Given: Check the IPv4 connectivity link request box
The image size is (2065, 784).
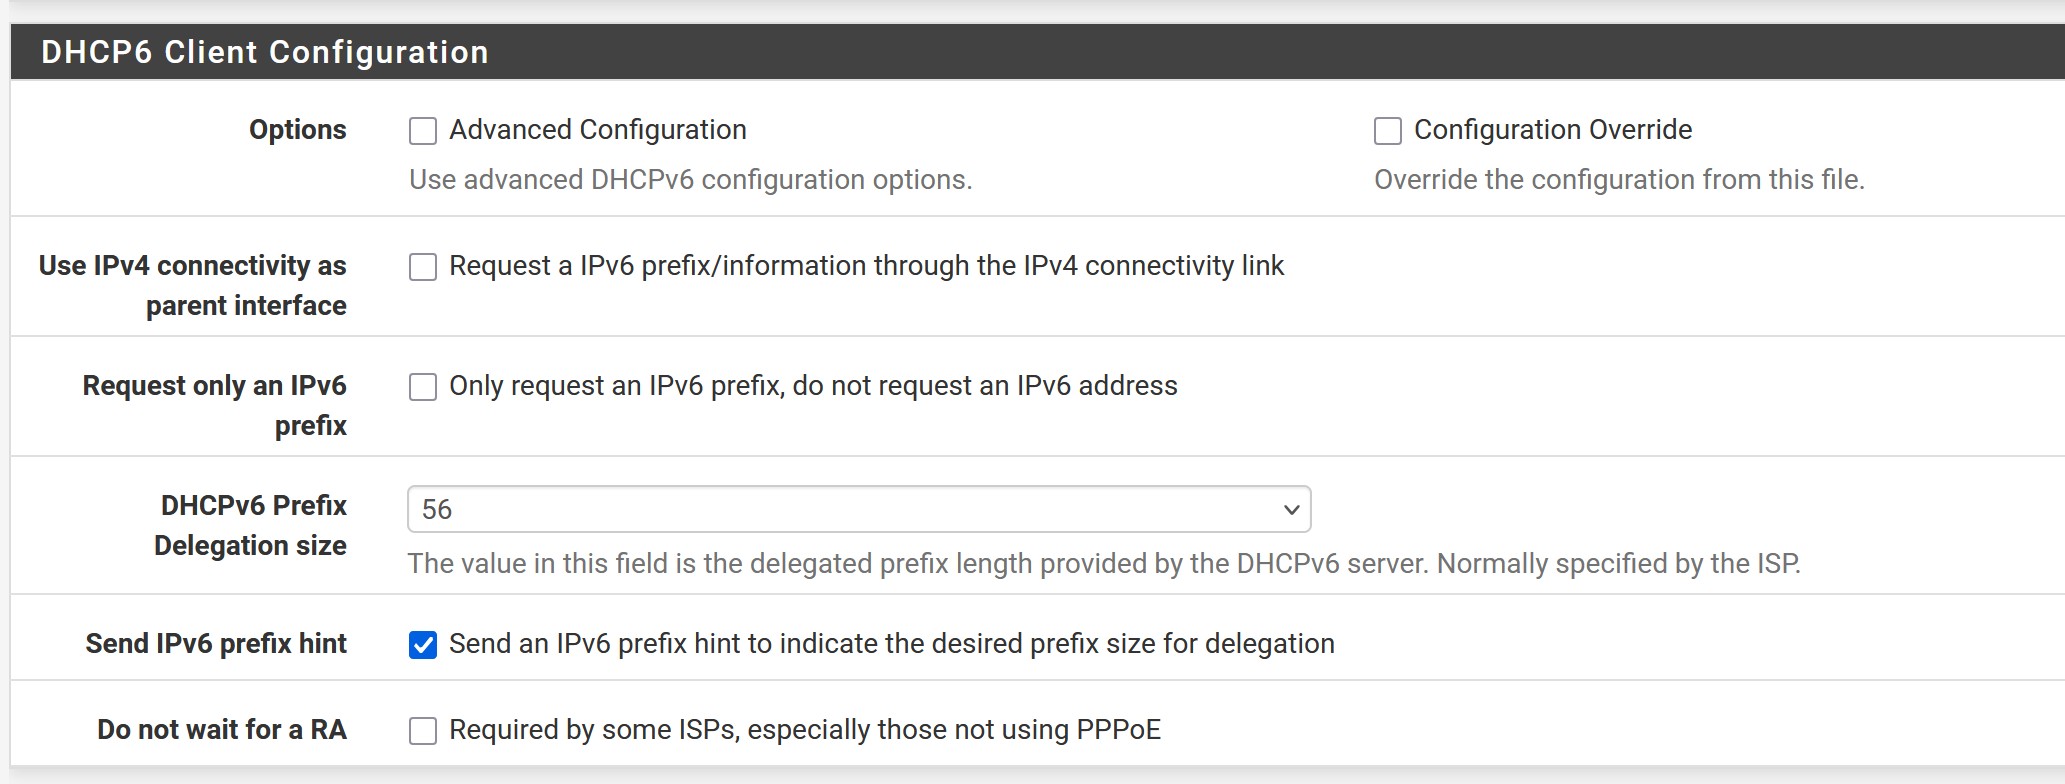Looking at the screenshot, I should coord(423,267).
